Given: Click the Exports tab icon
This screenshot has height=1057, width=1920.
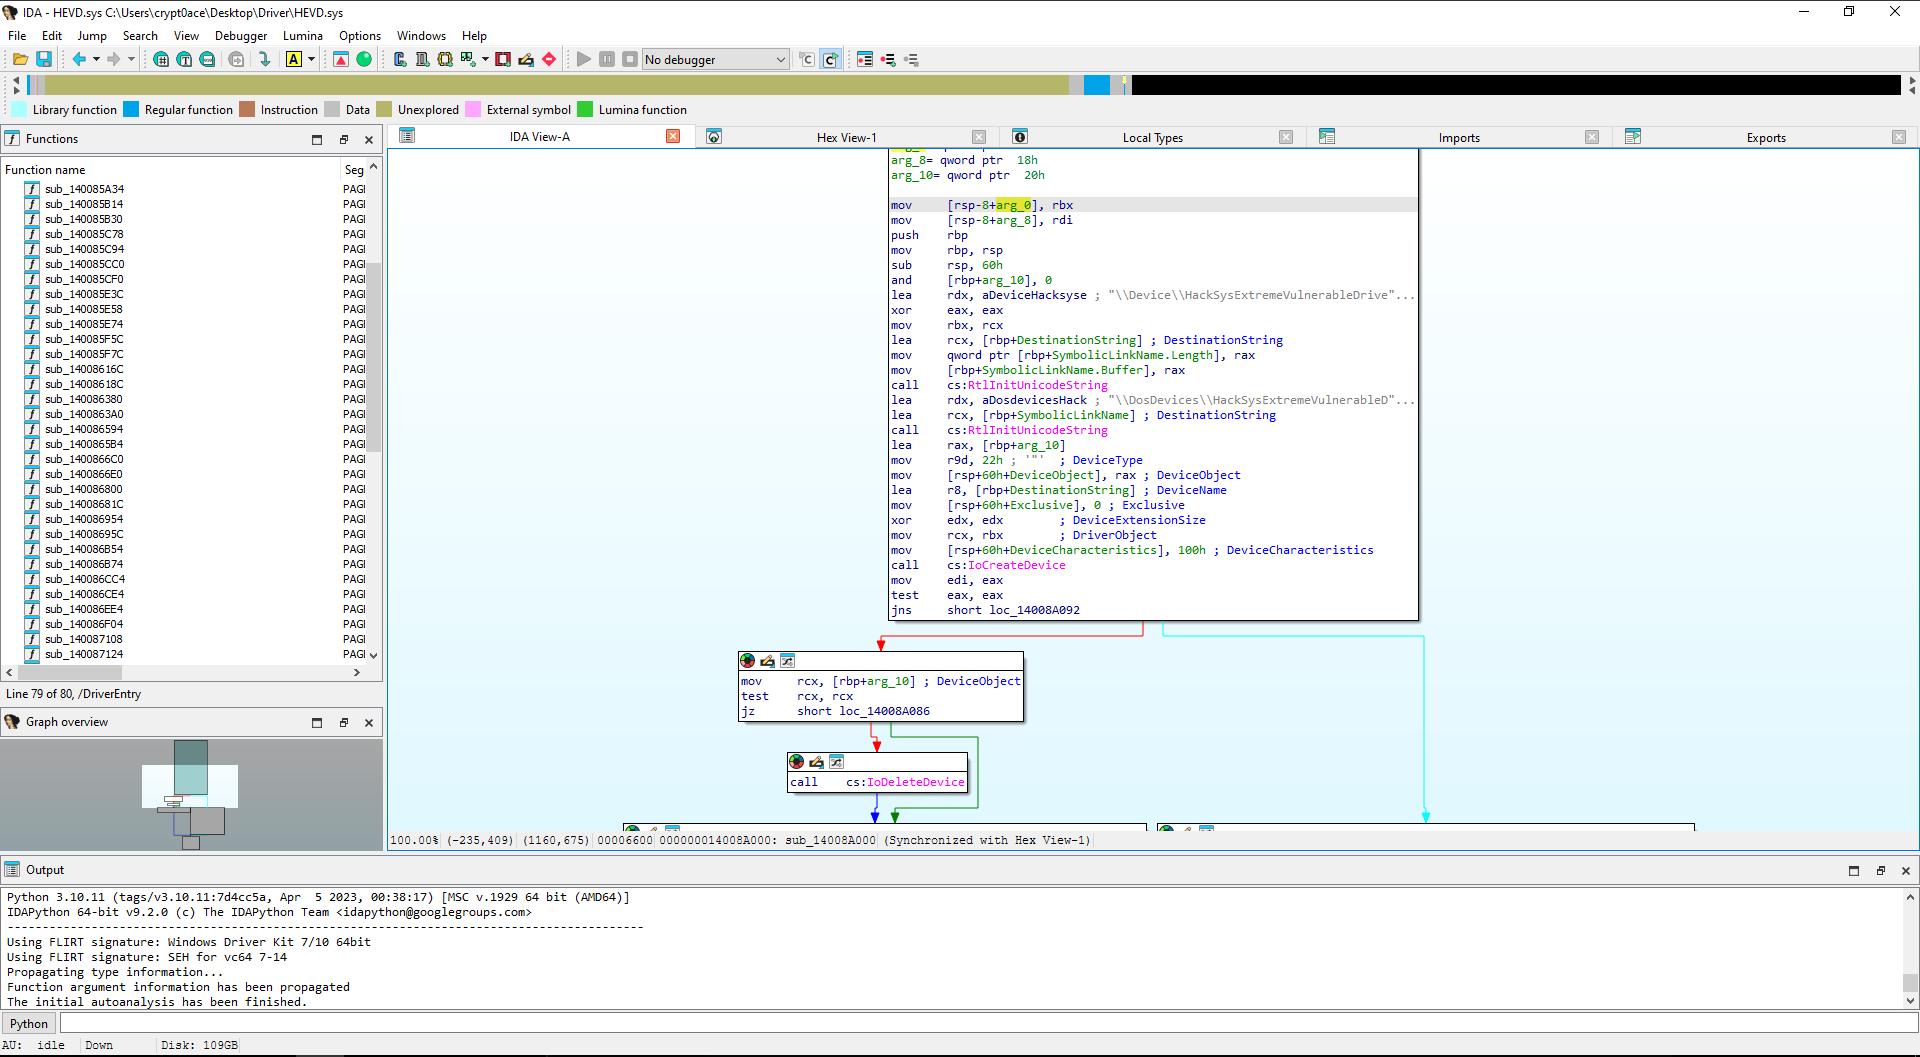Looking at the screenshot, I should pyautogui.click(x=1633, y=137).
